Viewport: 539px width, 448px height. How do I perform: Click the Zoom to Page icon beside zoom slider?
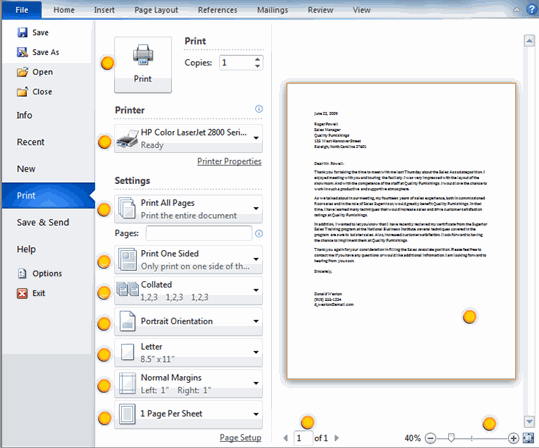(528, 438)
